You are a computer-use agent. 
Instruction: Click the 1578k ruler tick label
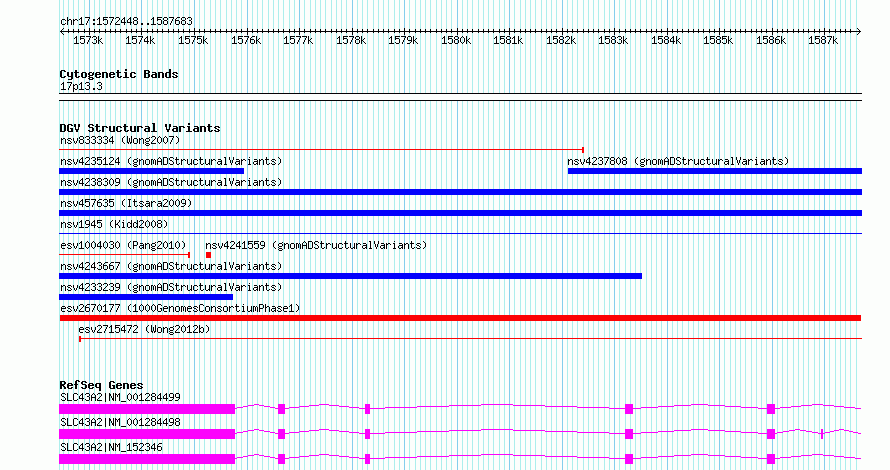pos(351,40)
